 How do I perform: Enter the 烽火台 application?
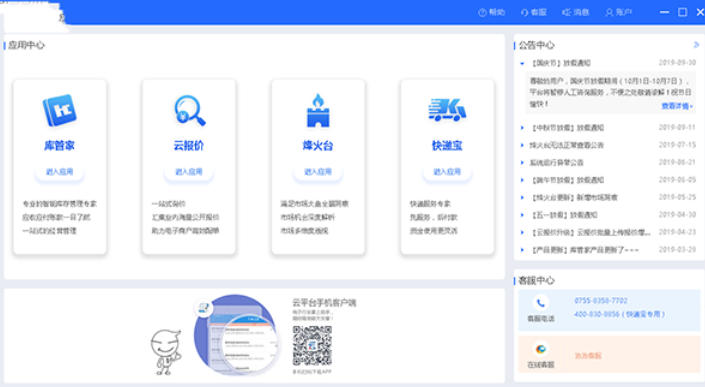(318, 172)
